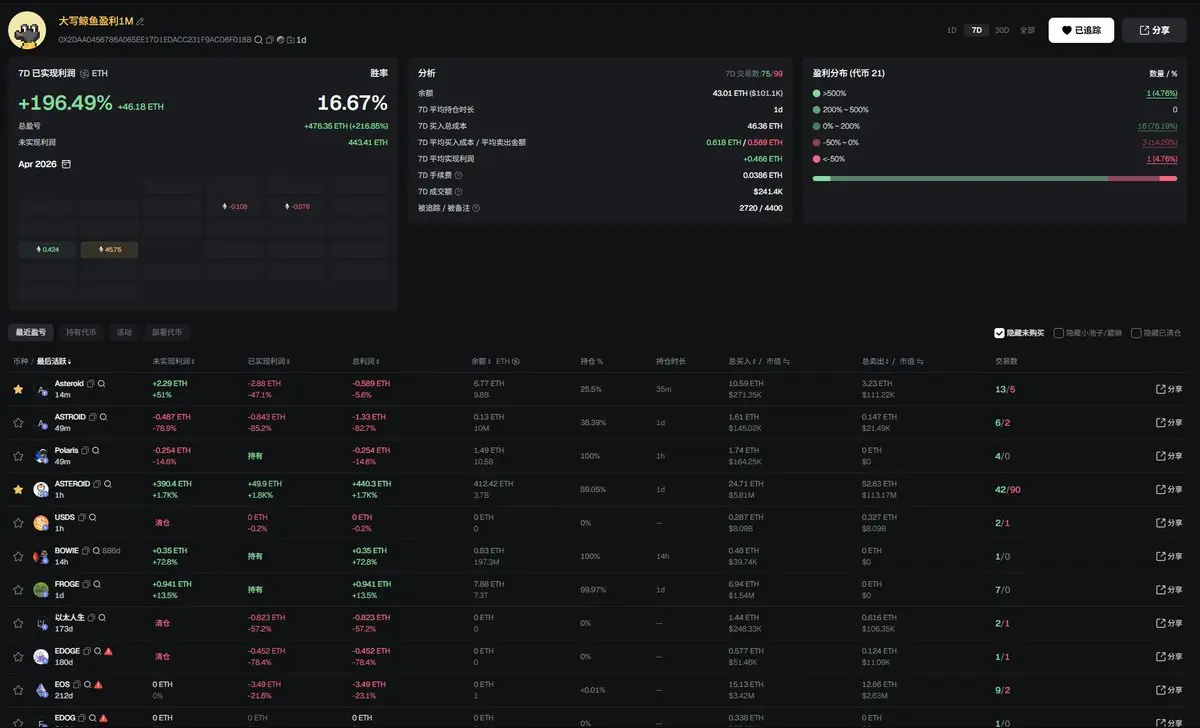Click the warning triangle icon on the EDOGE row
This screenshot has width=1200, height=728.
(109, 651)
